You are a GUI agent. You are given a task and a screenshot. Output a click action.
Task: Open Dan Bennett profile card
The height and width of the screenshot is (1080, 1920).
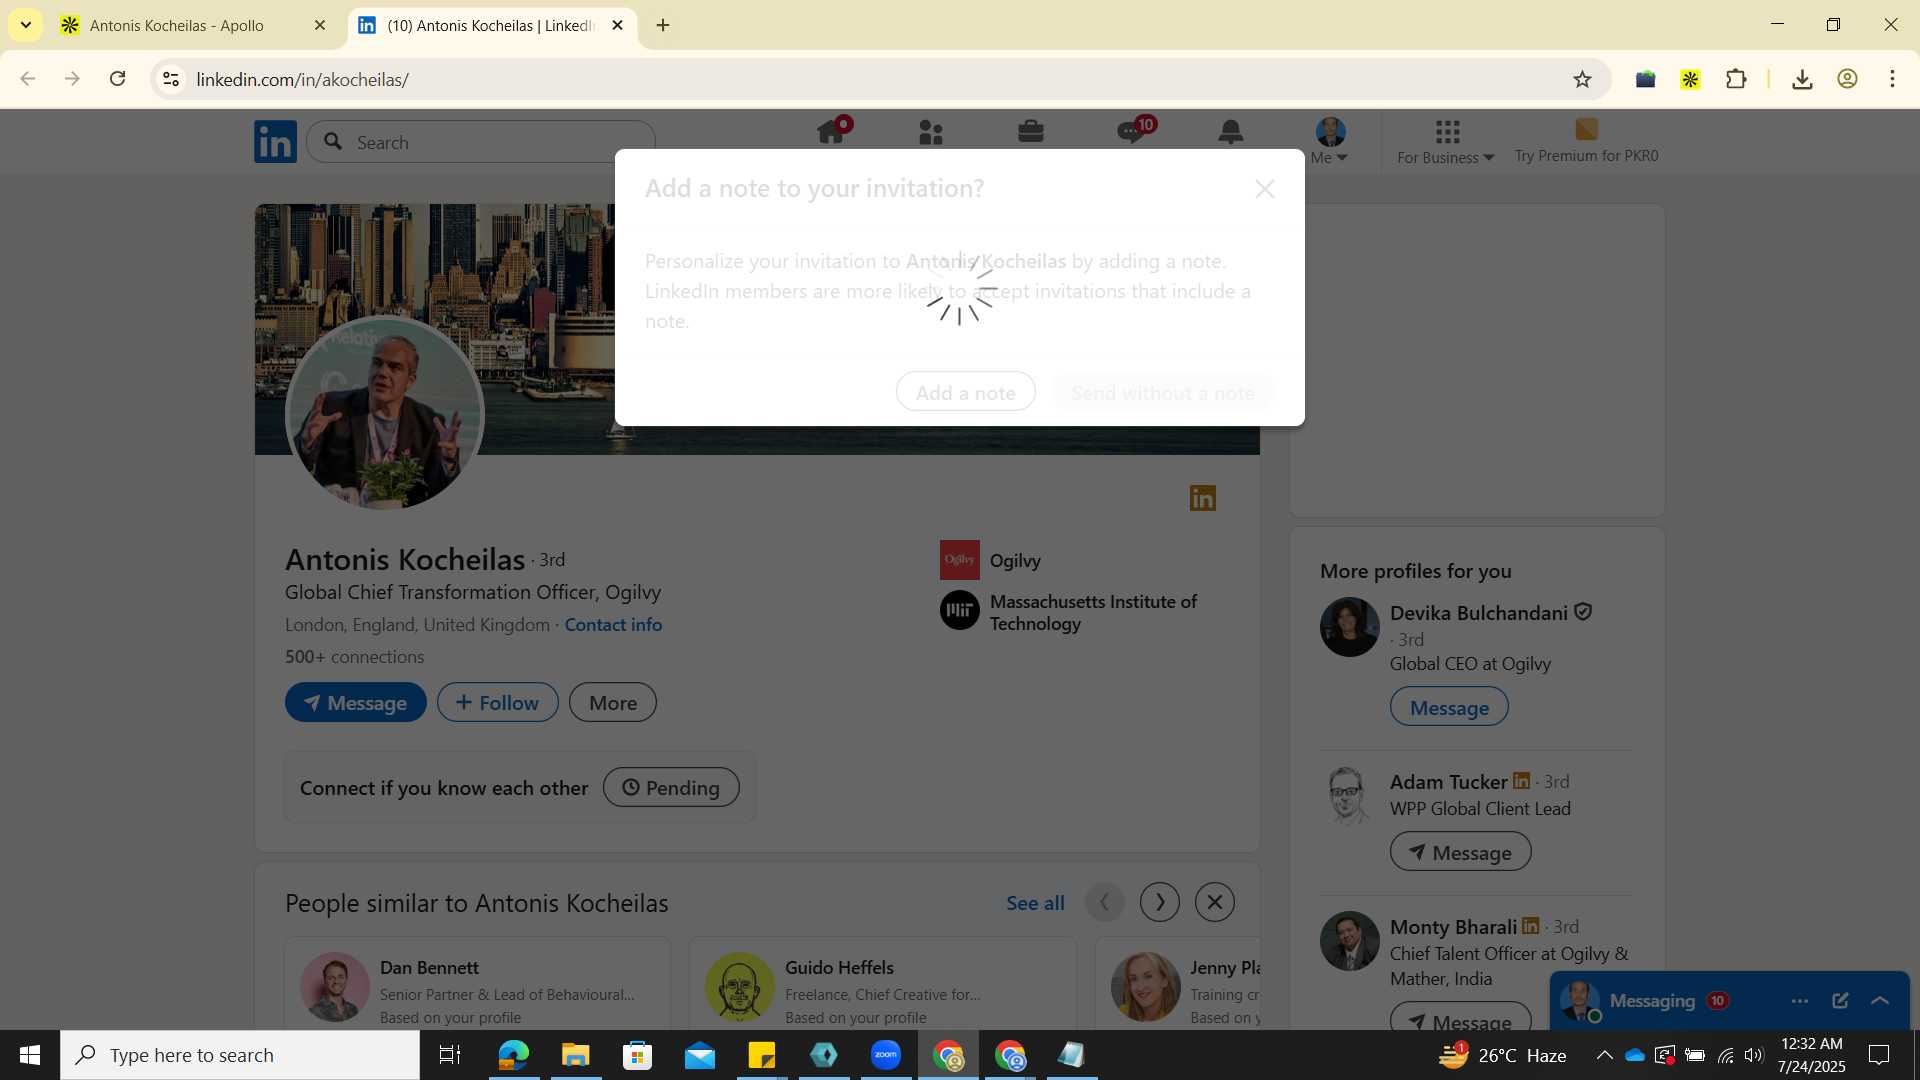[478, 984]
